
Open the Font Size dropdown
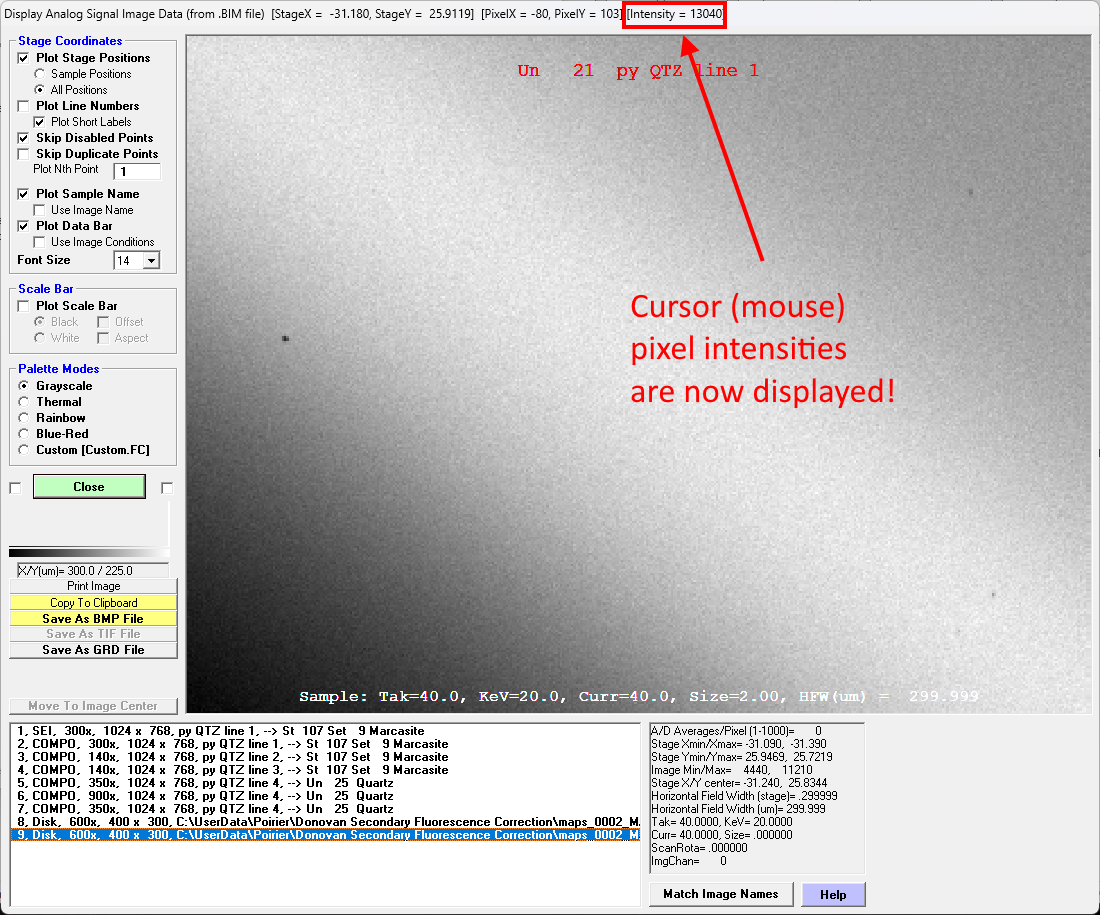(151, 261)
